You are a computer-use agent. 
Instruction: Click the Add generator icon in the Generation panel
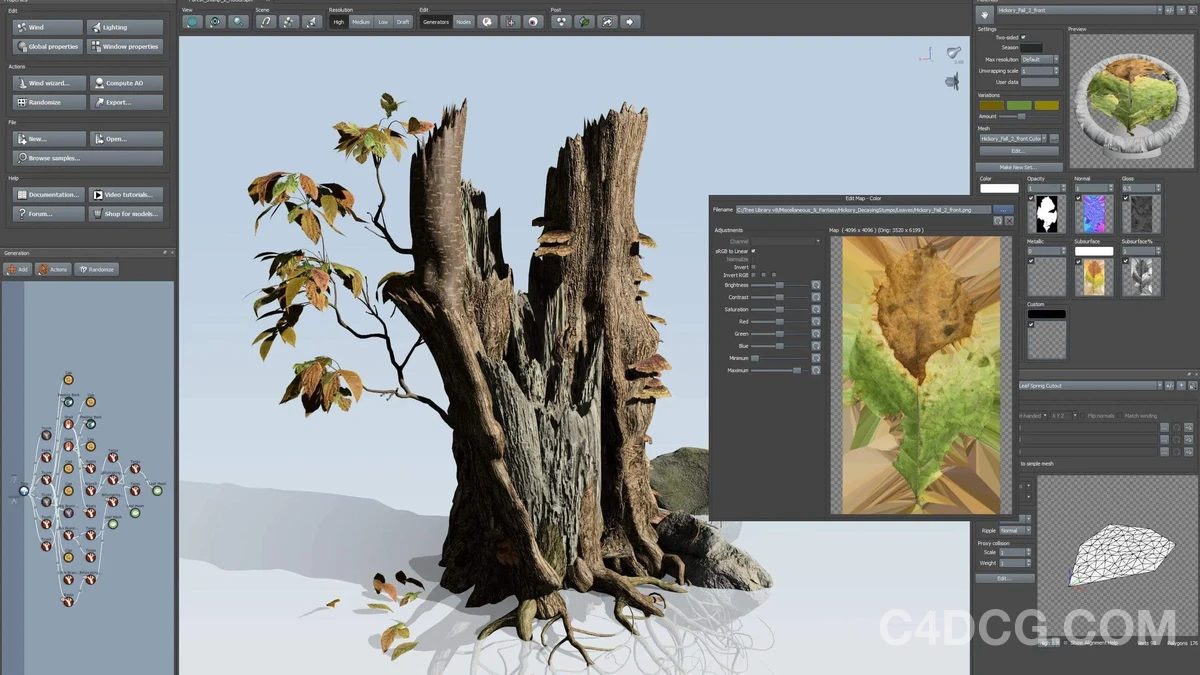point(12,269)
